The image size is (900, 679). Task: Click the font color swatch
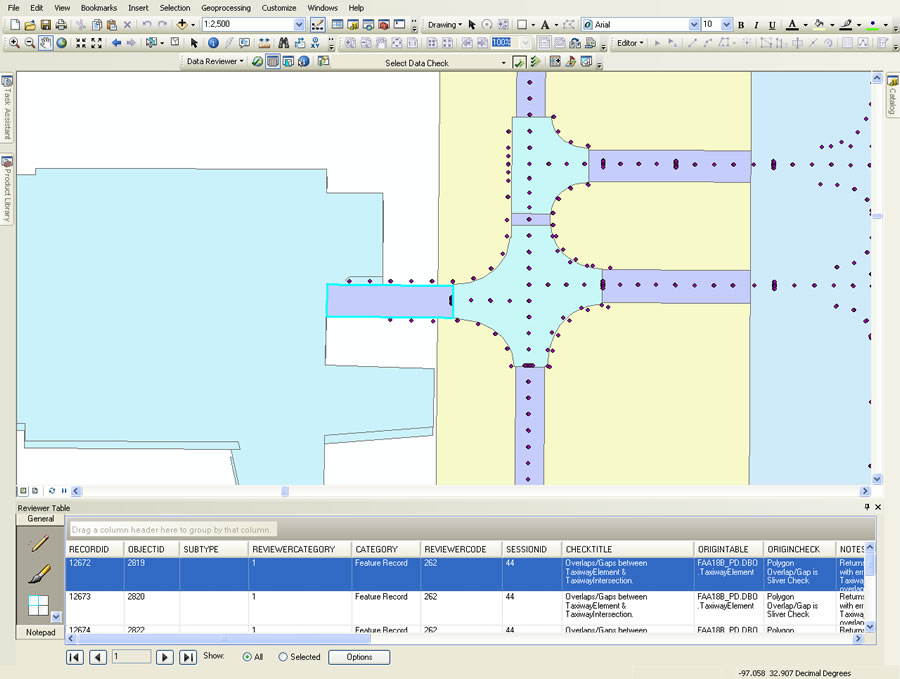792,25
